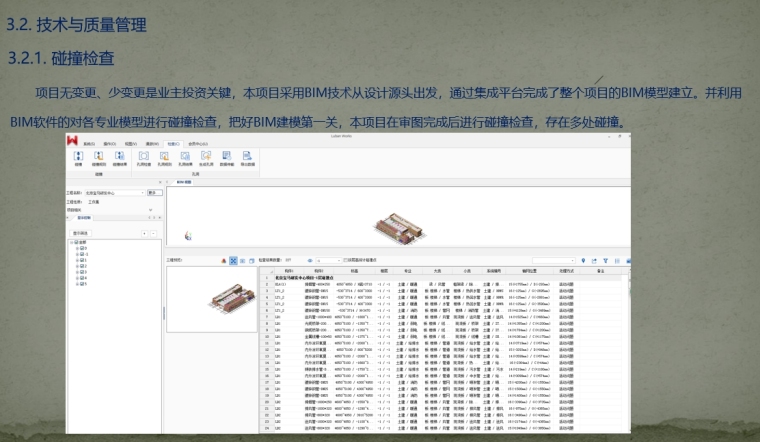The width and height of the screenshot is (760, 442).
Task: Open the 系统 menu tab
Action: coord(88,144)
